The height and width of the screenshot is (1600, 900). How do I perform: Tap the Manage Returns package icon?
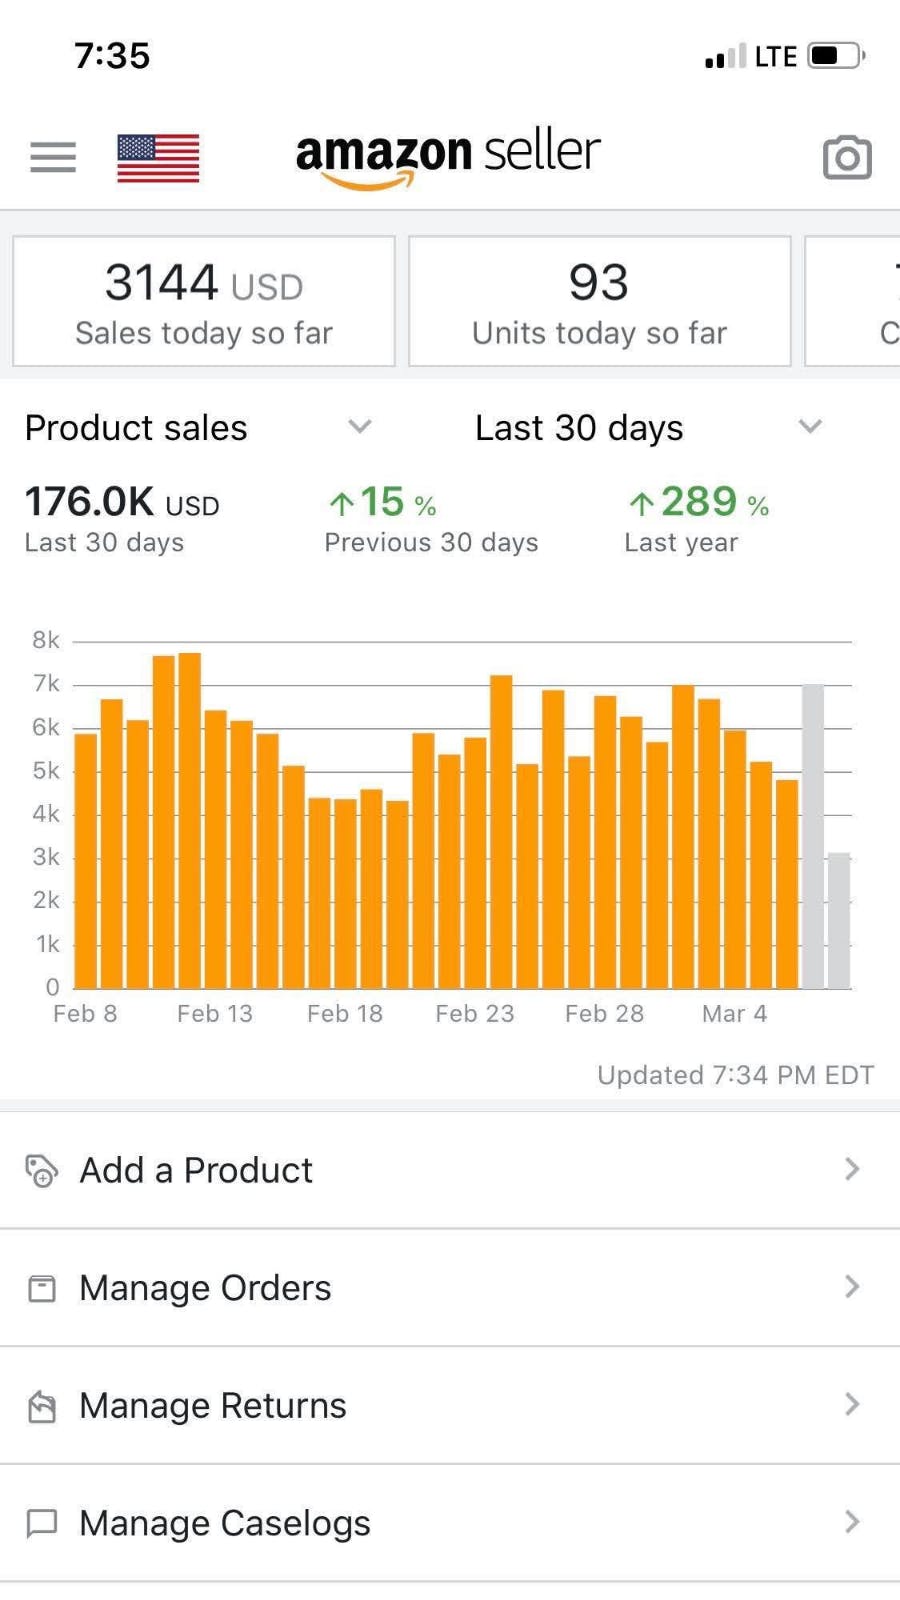41,1406
